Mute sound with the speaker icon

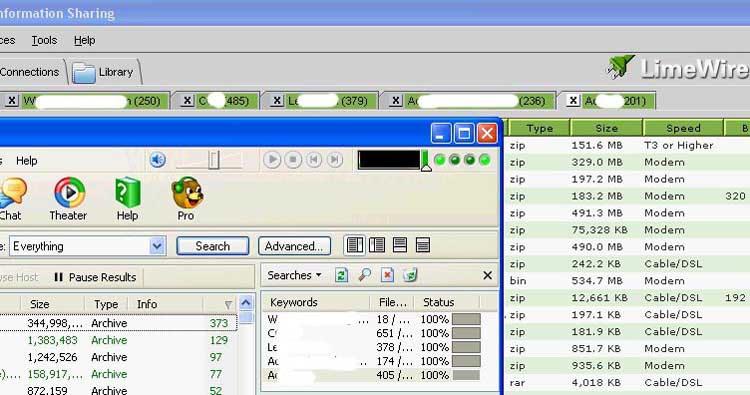157,160
